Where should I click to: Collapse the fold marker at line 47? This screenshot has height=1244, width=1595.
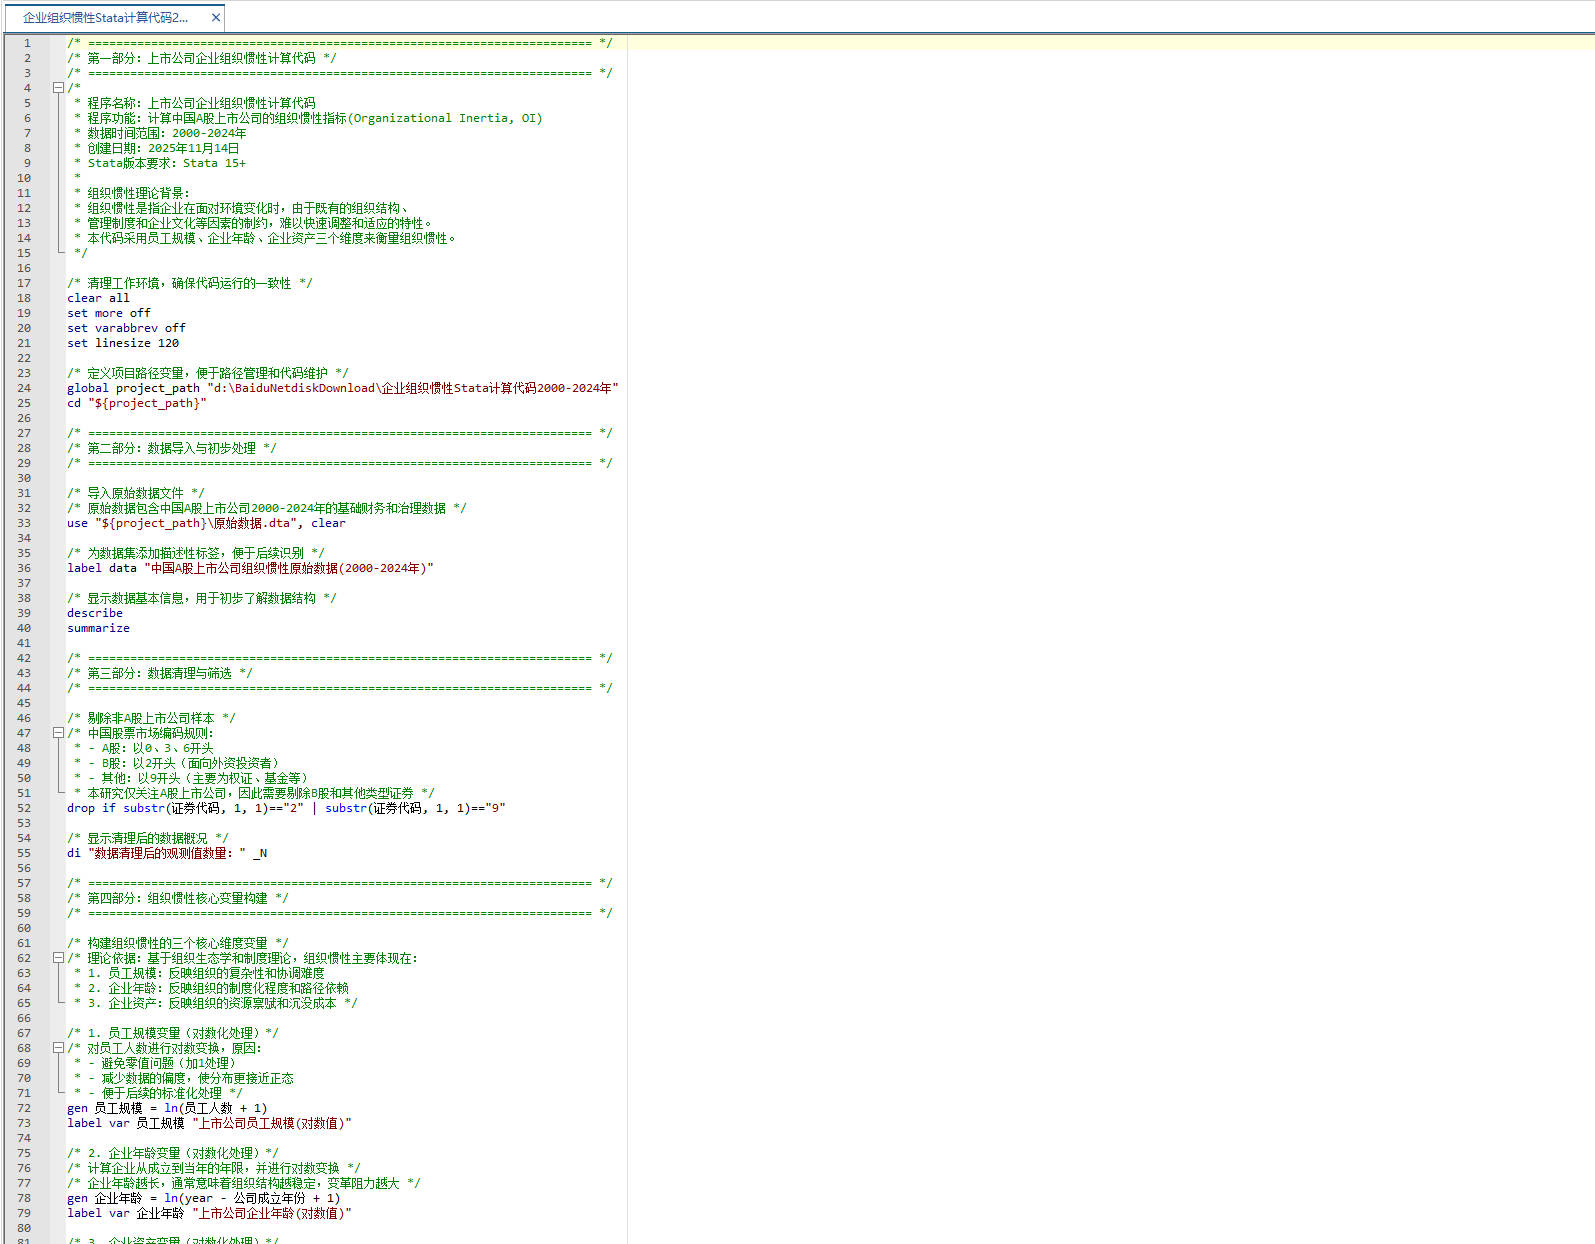click(58, 733)
